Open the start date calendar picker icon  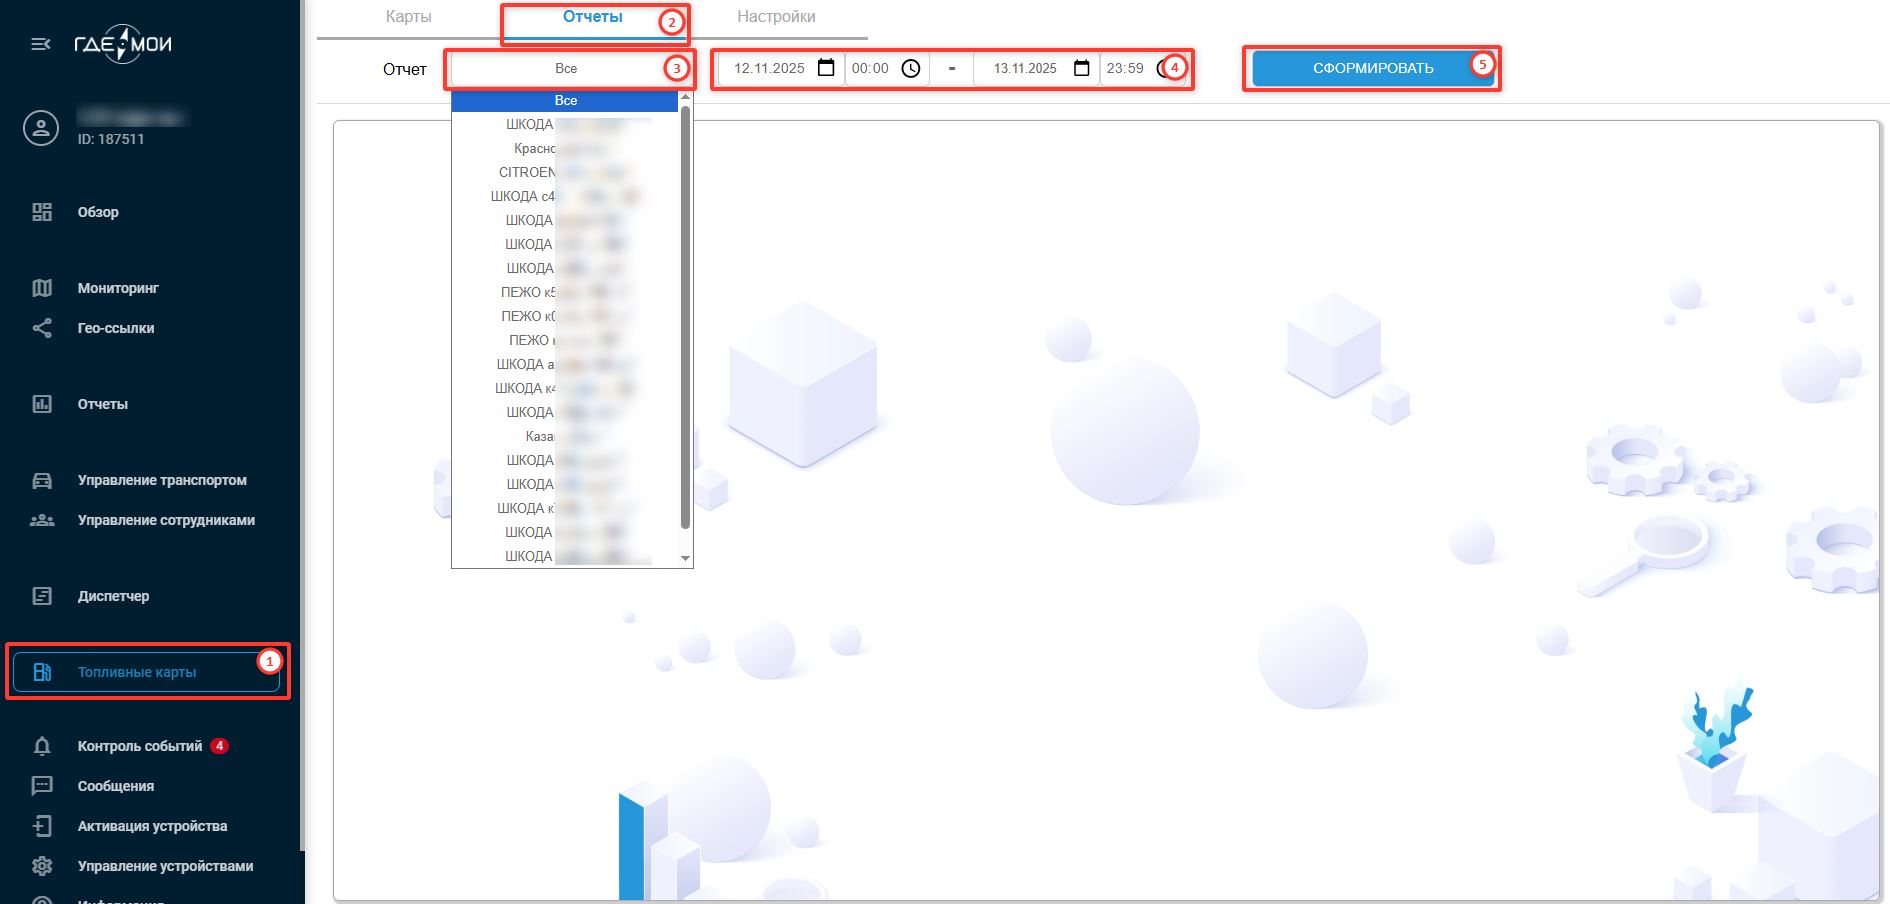click(x=826, y=68)
